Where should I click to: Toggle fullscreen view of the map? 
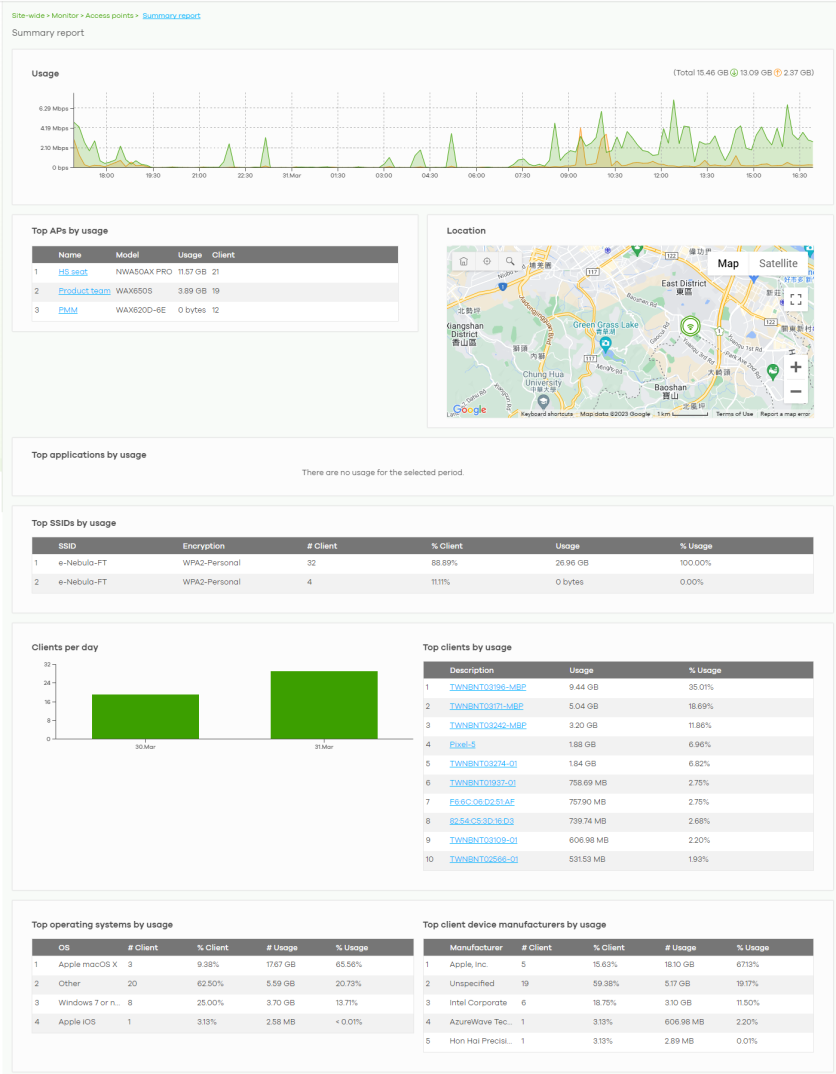[x=795, y=299]
